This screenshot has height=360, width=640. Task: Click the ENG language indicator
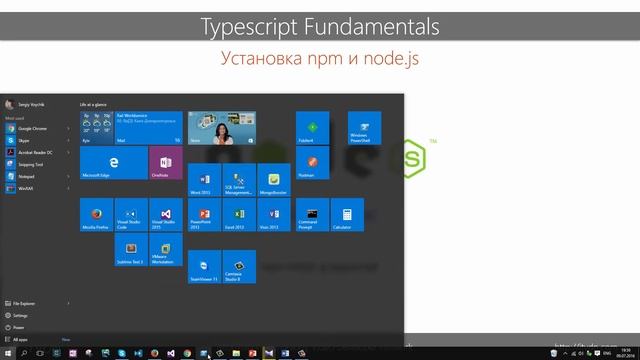[607, 353]
